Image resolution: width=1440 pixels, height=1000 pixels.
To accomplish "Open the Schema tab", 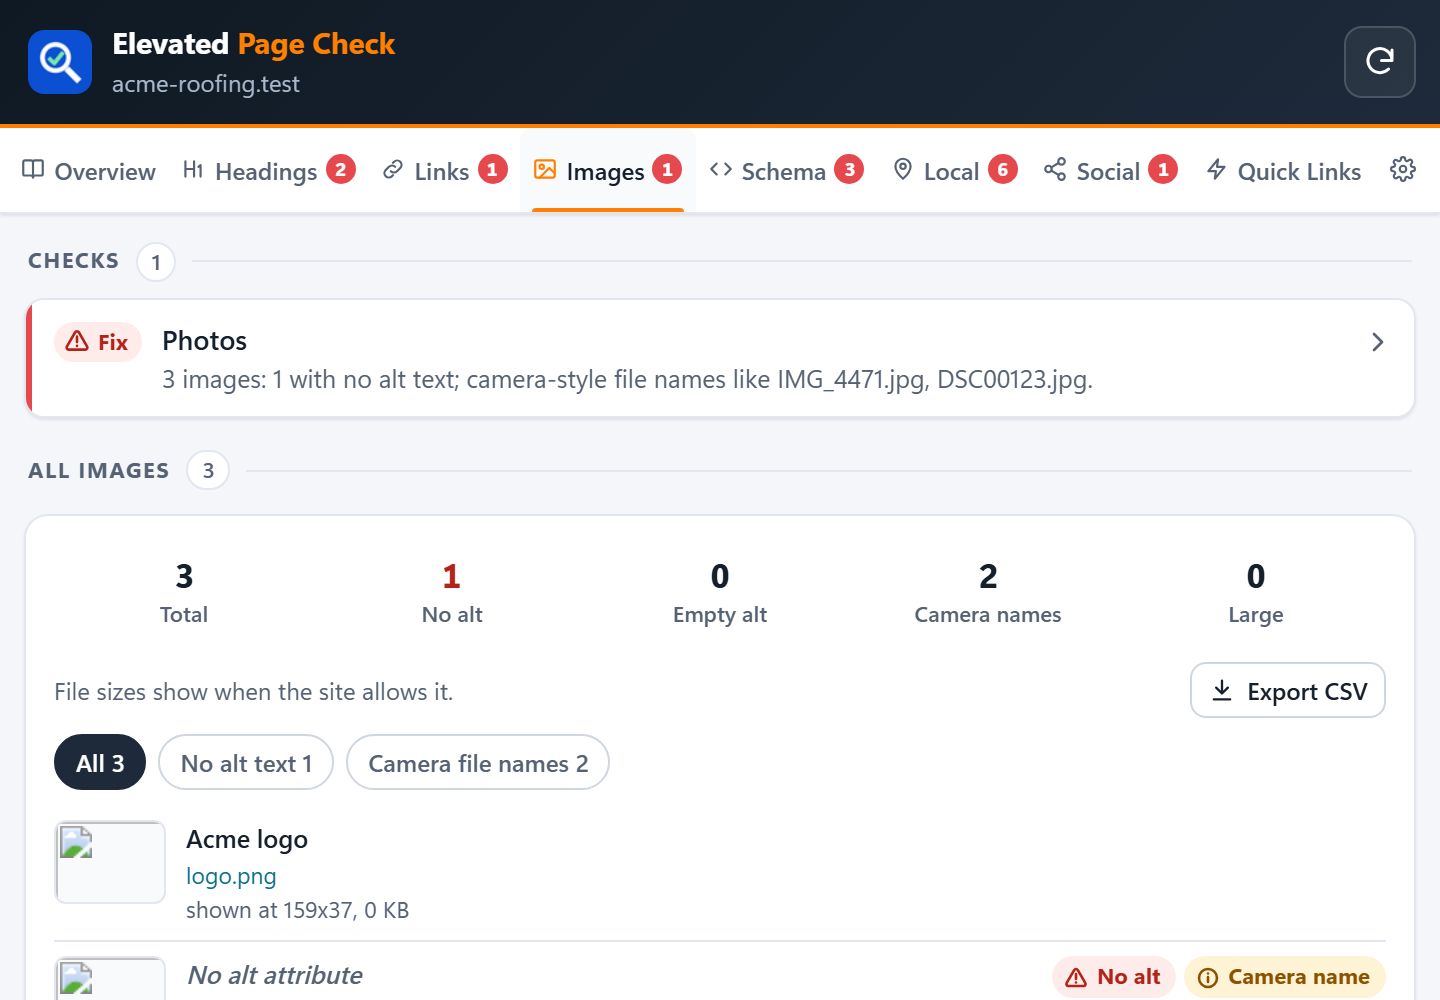I will click(786, 171).
